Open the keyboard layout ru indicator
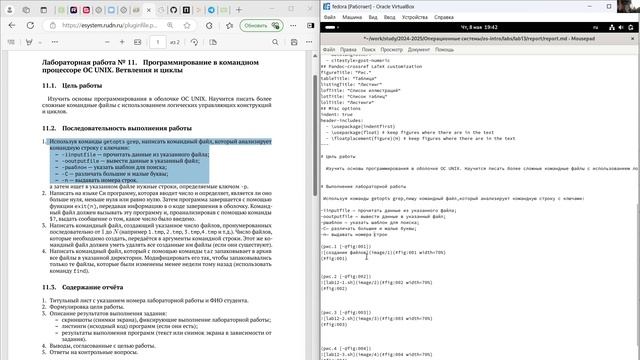The width and height of the screenshot is (640, 360). click(595, 27)
